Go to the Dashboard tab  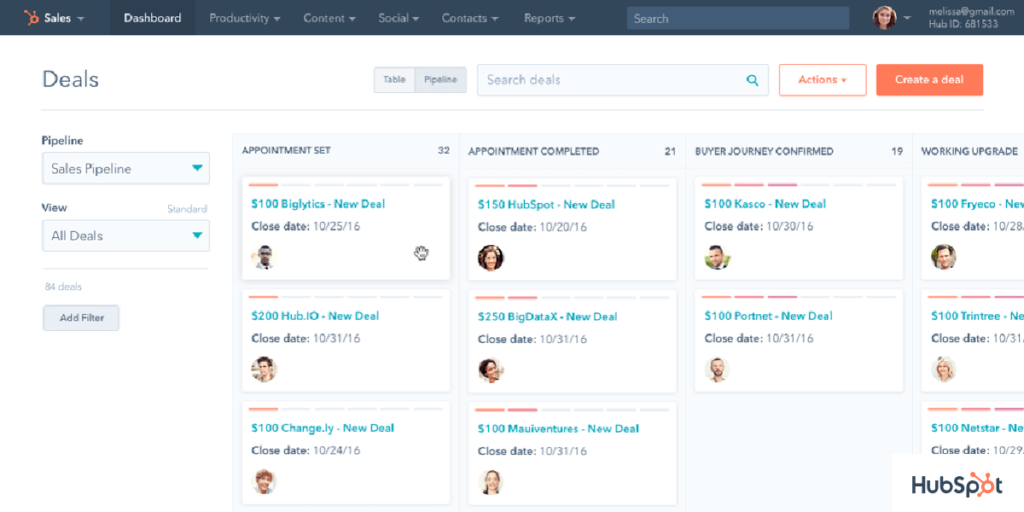(x=153, y=18)
